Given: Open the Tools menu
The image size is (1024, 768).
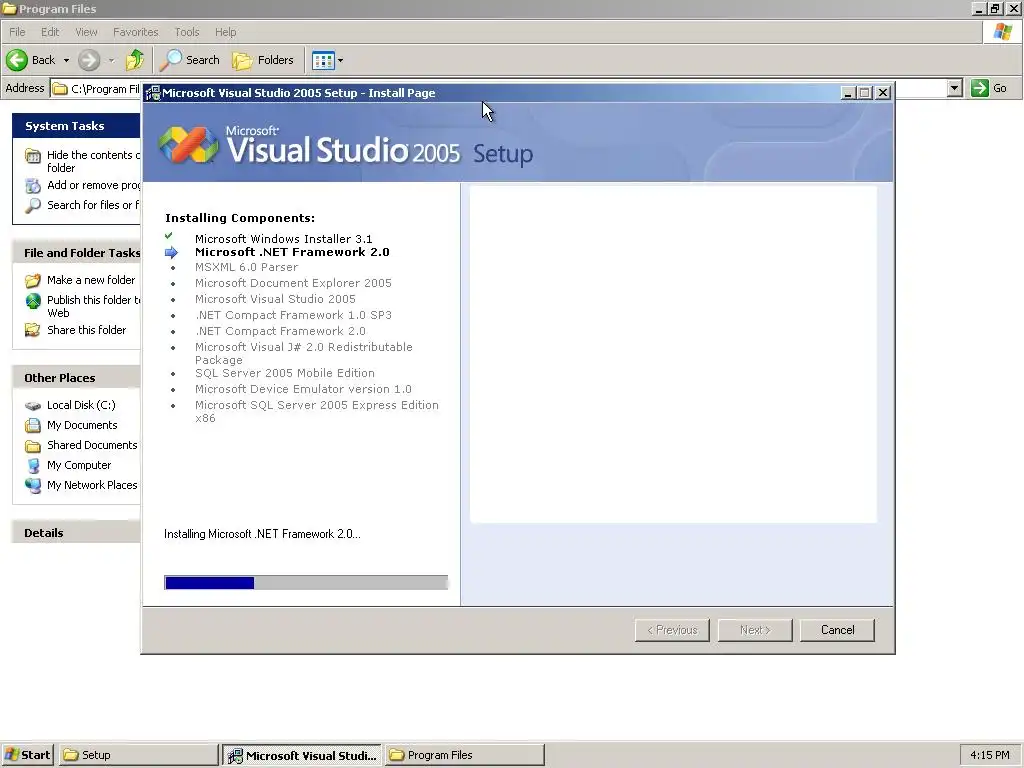Looking at the screenshot, I should click(187, 32).
